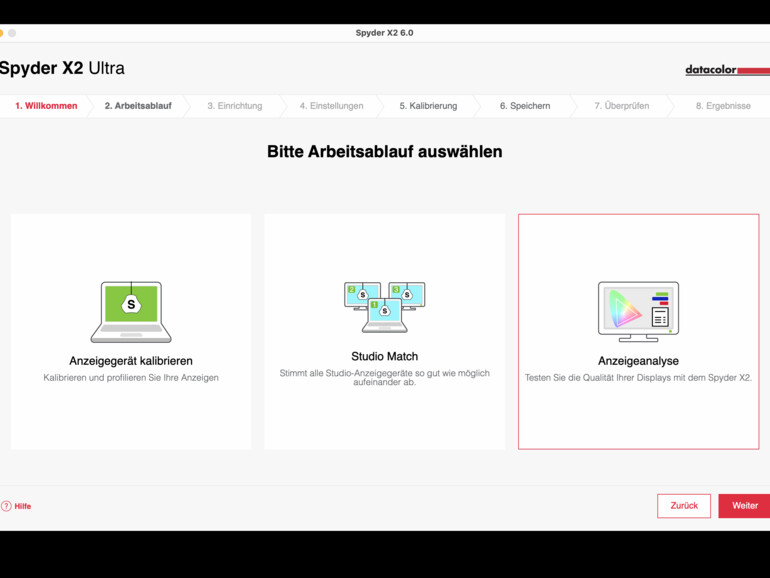Screen dimensions: 770x578
Task: Open the 8. Ergebnisse step
Action: [723, 106]
